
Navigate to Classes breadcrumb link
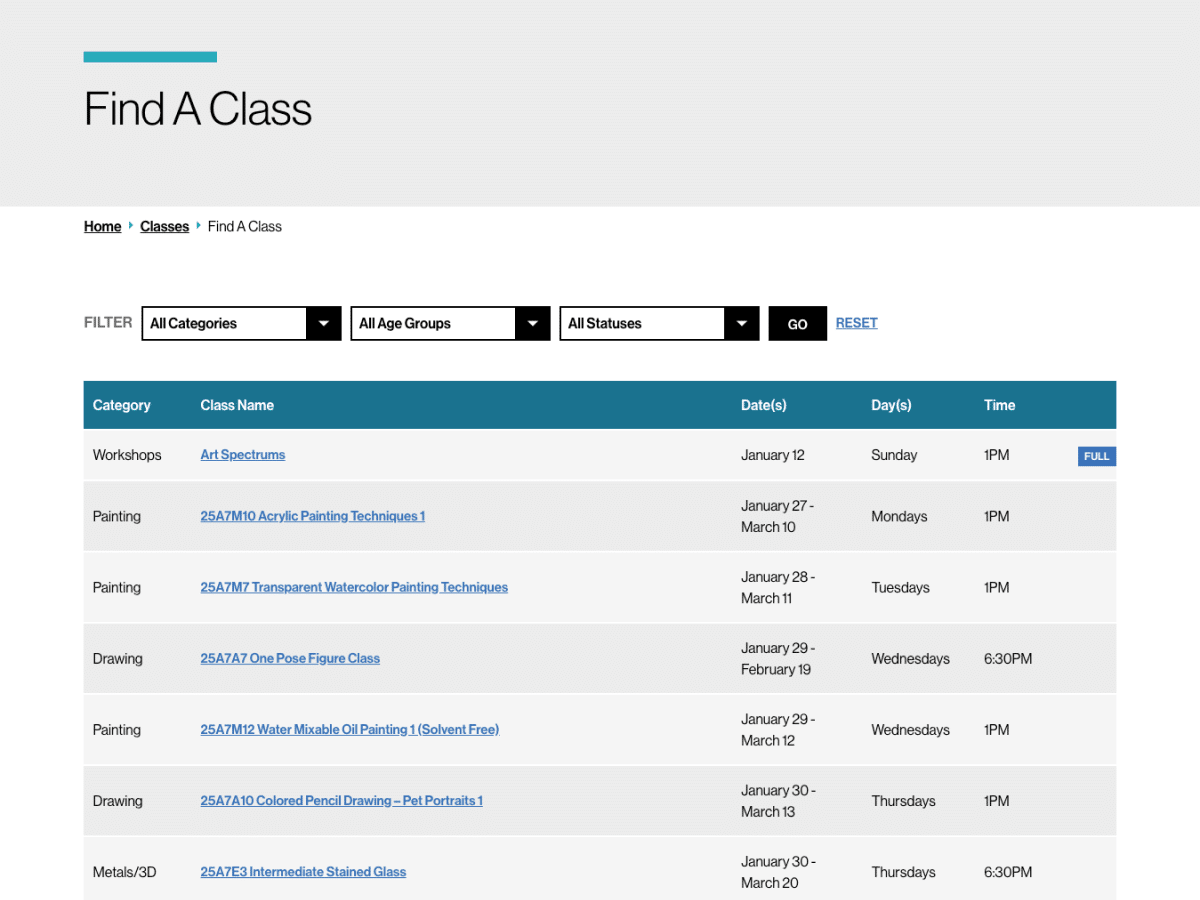(x=164, y=227)
